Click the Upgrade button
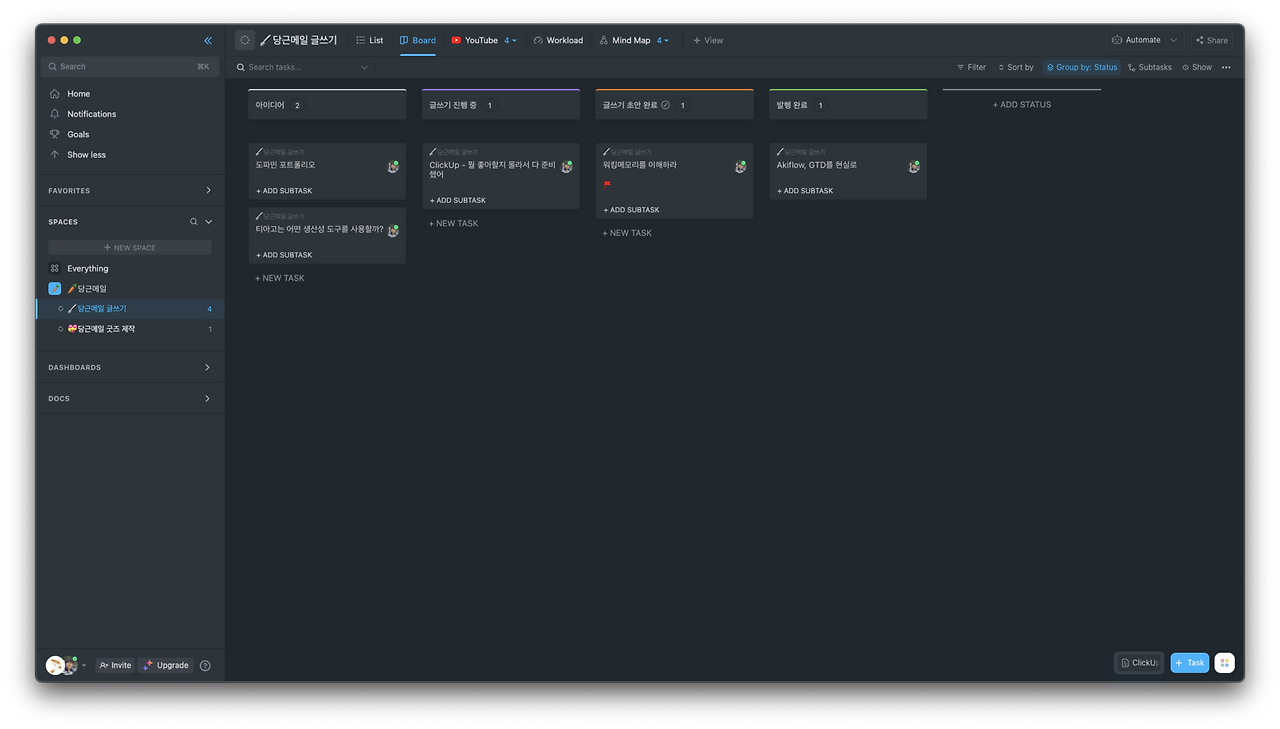This screenshot has height=729, width=1280. (x=166, y=665)
